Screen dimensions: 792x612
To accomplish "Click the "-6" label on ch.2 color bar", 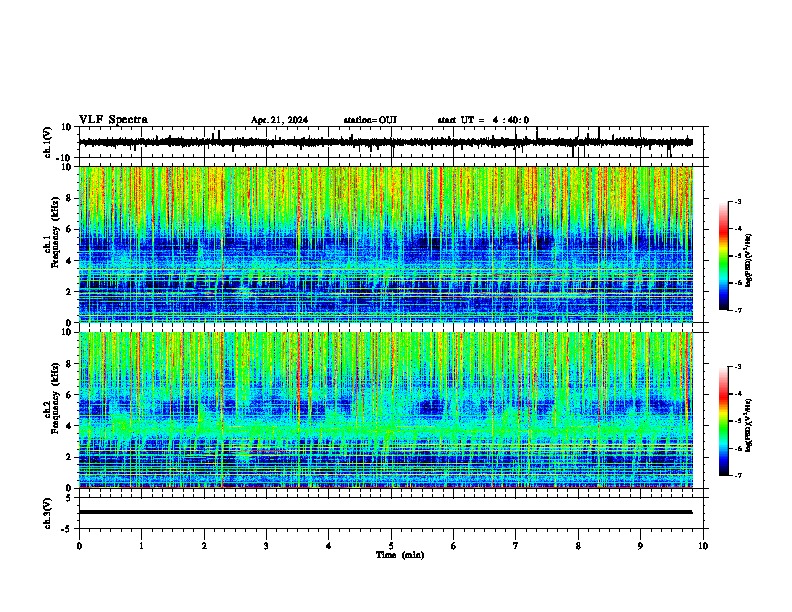I will (x=737, y=448).
